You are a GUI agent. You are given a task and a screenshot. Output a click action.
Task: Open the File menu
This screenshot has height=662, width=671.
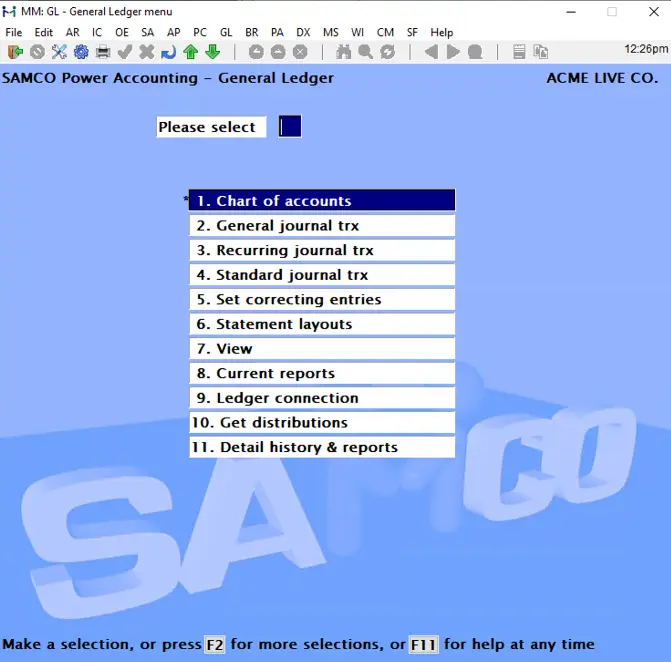15,32
